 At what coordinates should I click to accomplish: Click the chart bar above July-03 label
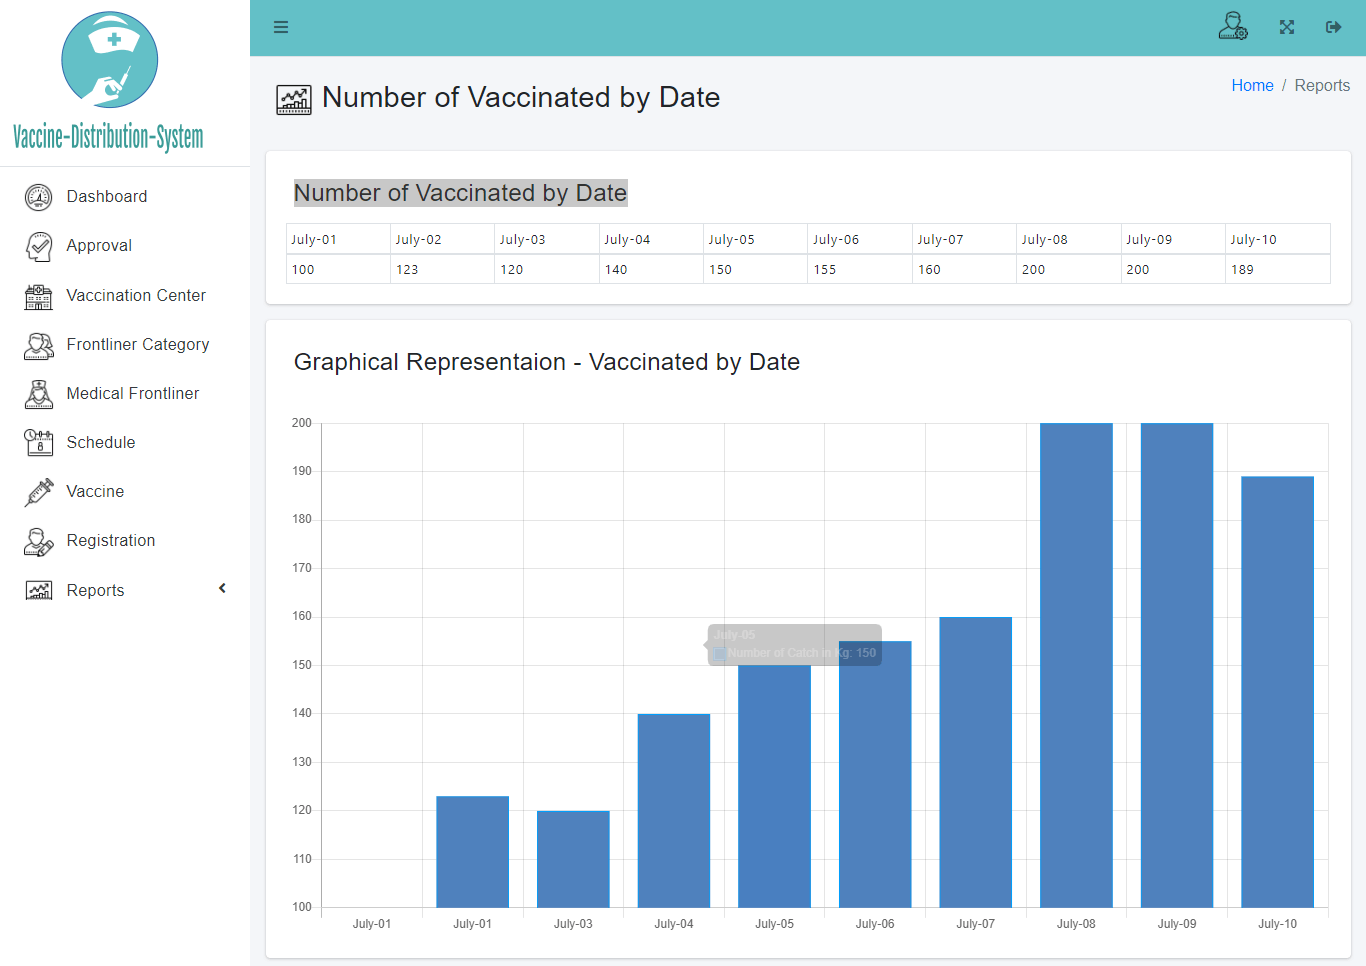click(573, 859)
